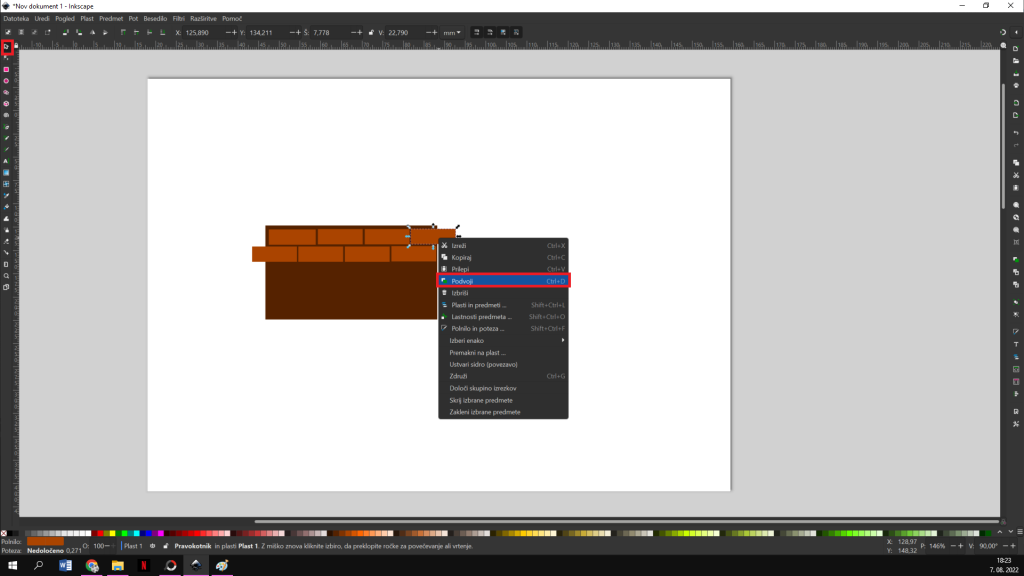Image resolution: width=1024 pixels, height=576 pixels.
Task: Pick the cyan palette swatch
Action: coord(136,534)
